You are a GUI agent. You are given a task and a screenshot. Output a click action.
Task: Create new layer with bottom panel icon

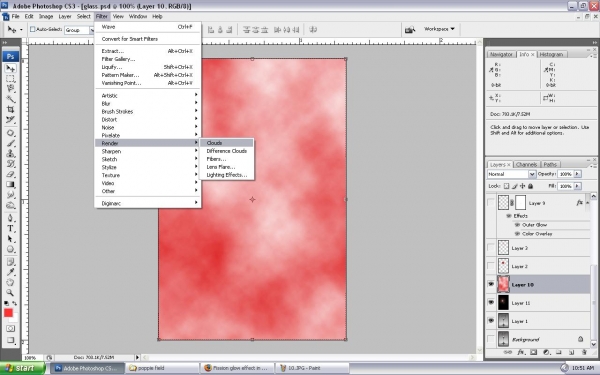click(x=571, y=352)
